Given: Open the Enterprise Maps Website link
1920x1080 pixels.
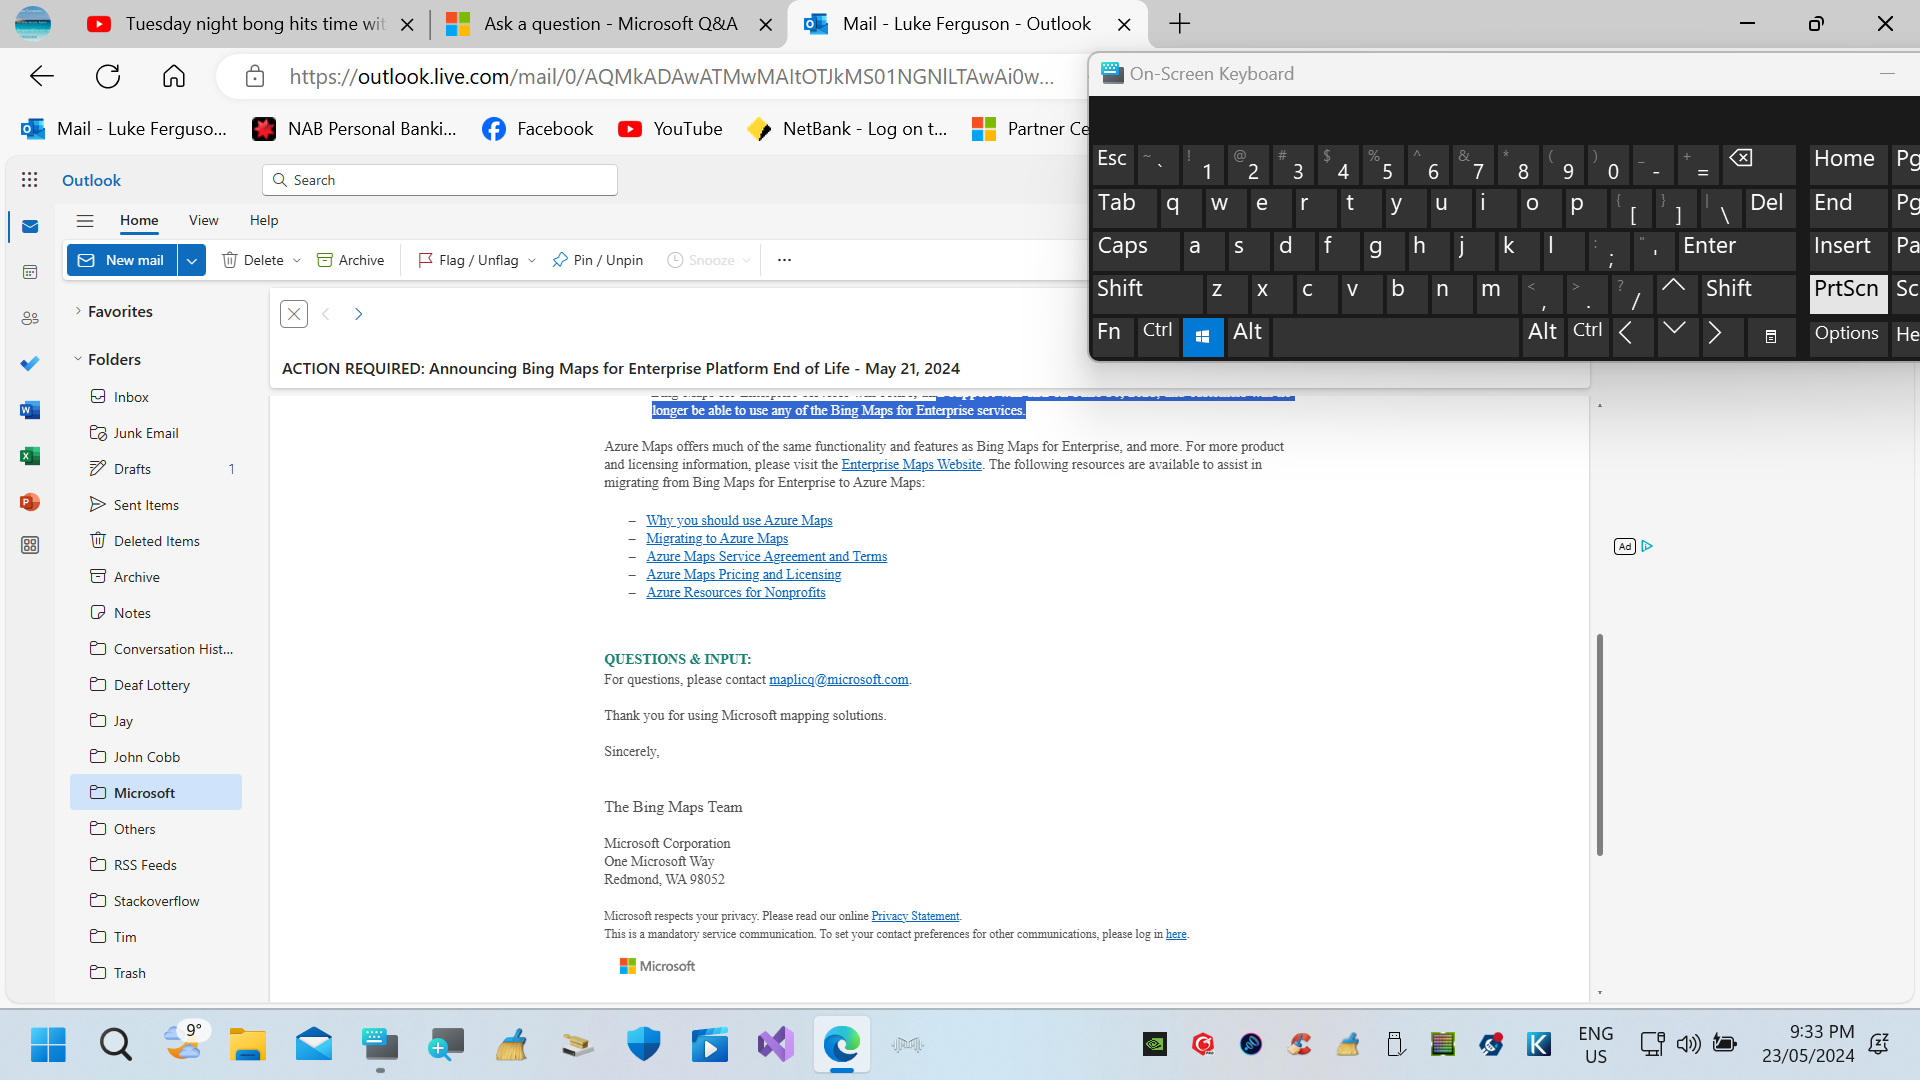Looking at the screenshot, I should pos(912,465).
